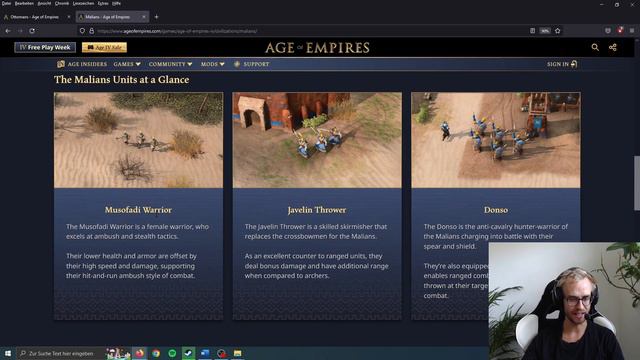
Task: Click the Donso card title
Action: pyautogui.click(x=496, y=210)
